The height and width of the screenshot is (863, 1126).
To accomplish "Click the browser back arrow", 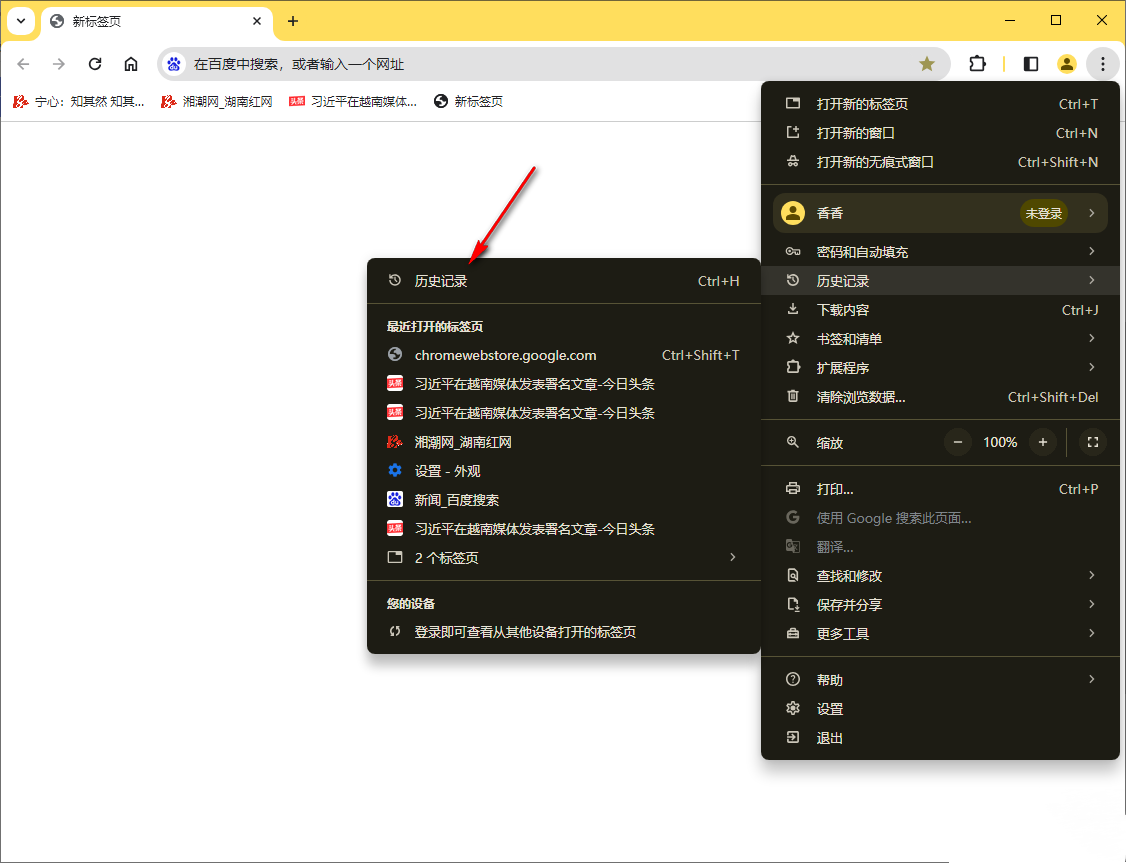I will pyautogui.click(x=23, y=64).
